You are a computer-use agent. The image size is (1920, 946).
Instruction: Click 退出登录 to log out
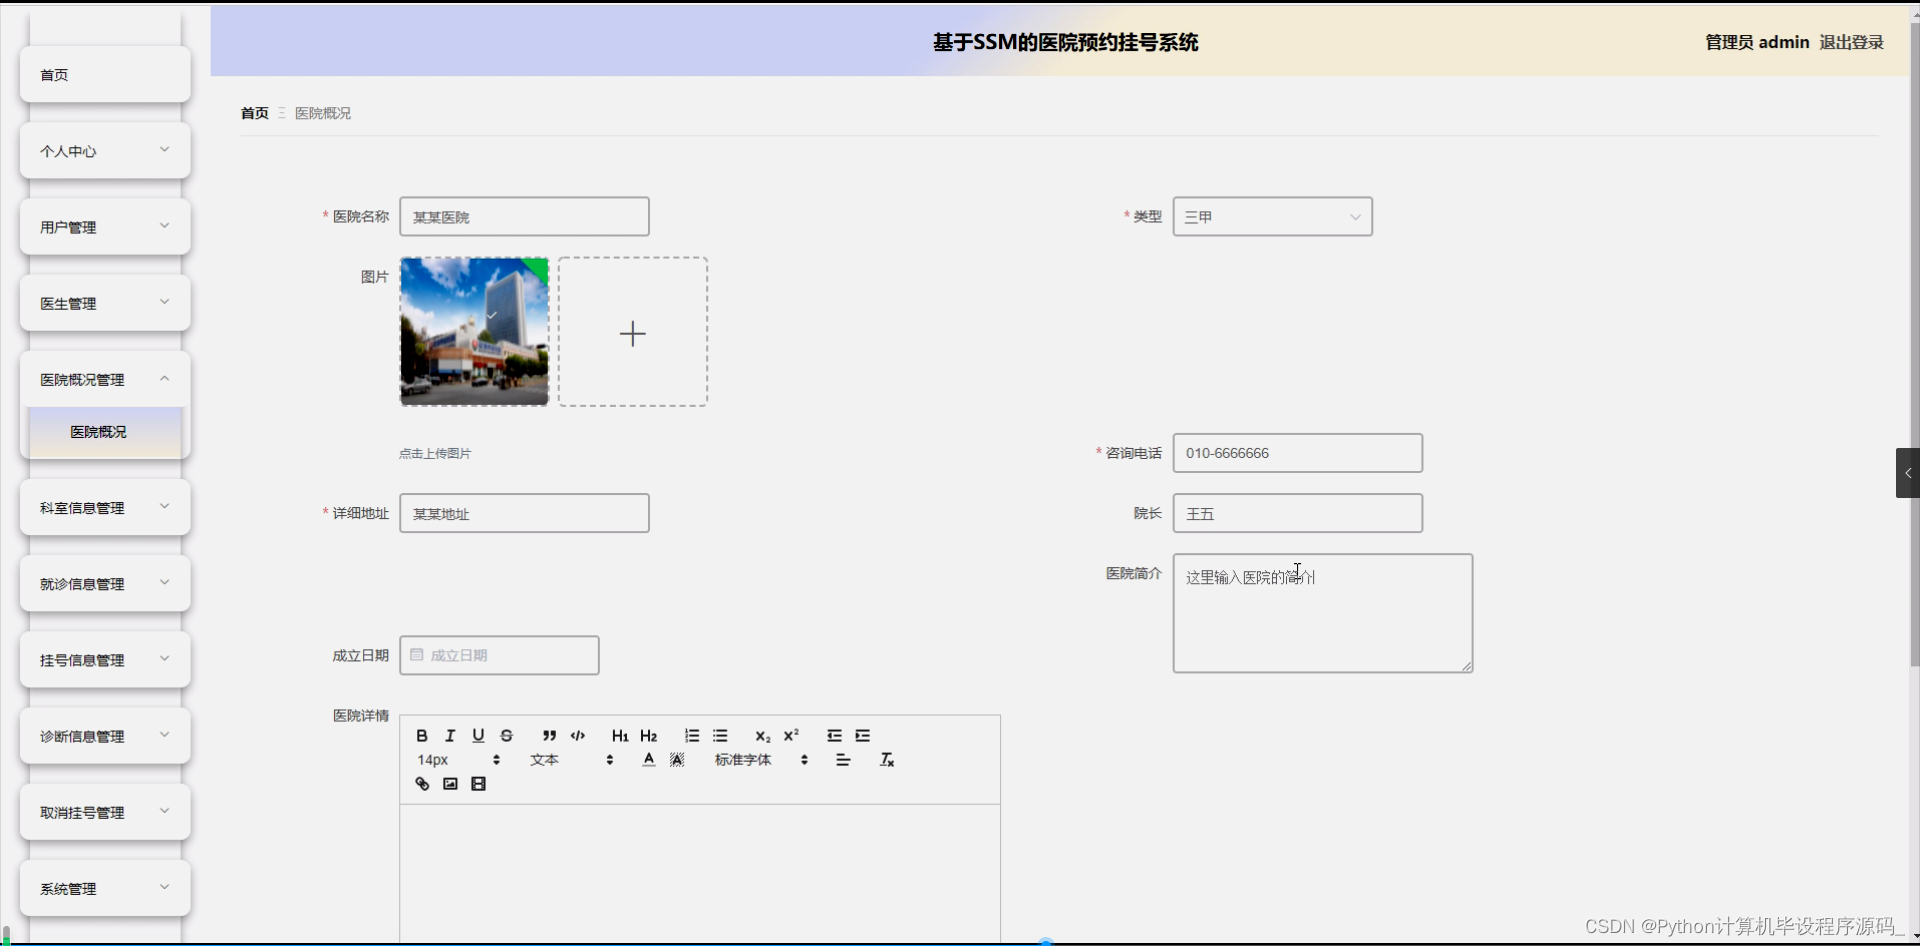click(1849, 42)
